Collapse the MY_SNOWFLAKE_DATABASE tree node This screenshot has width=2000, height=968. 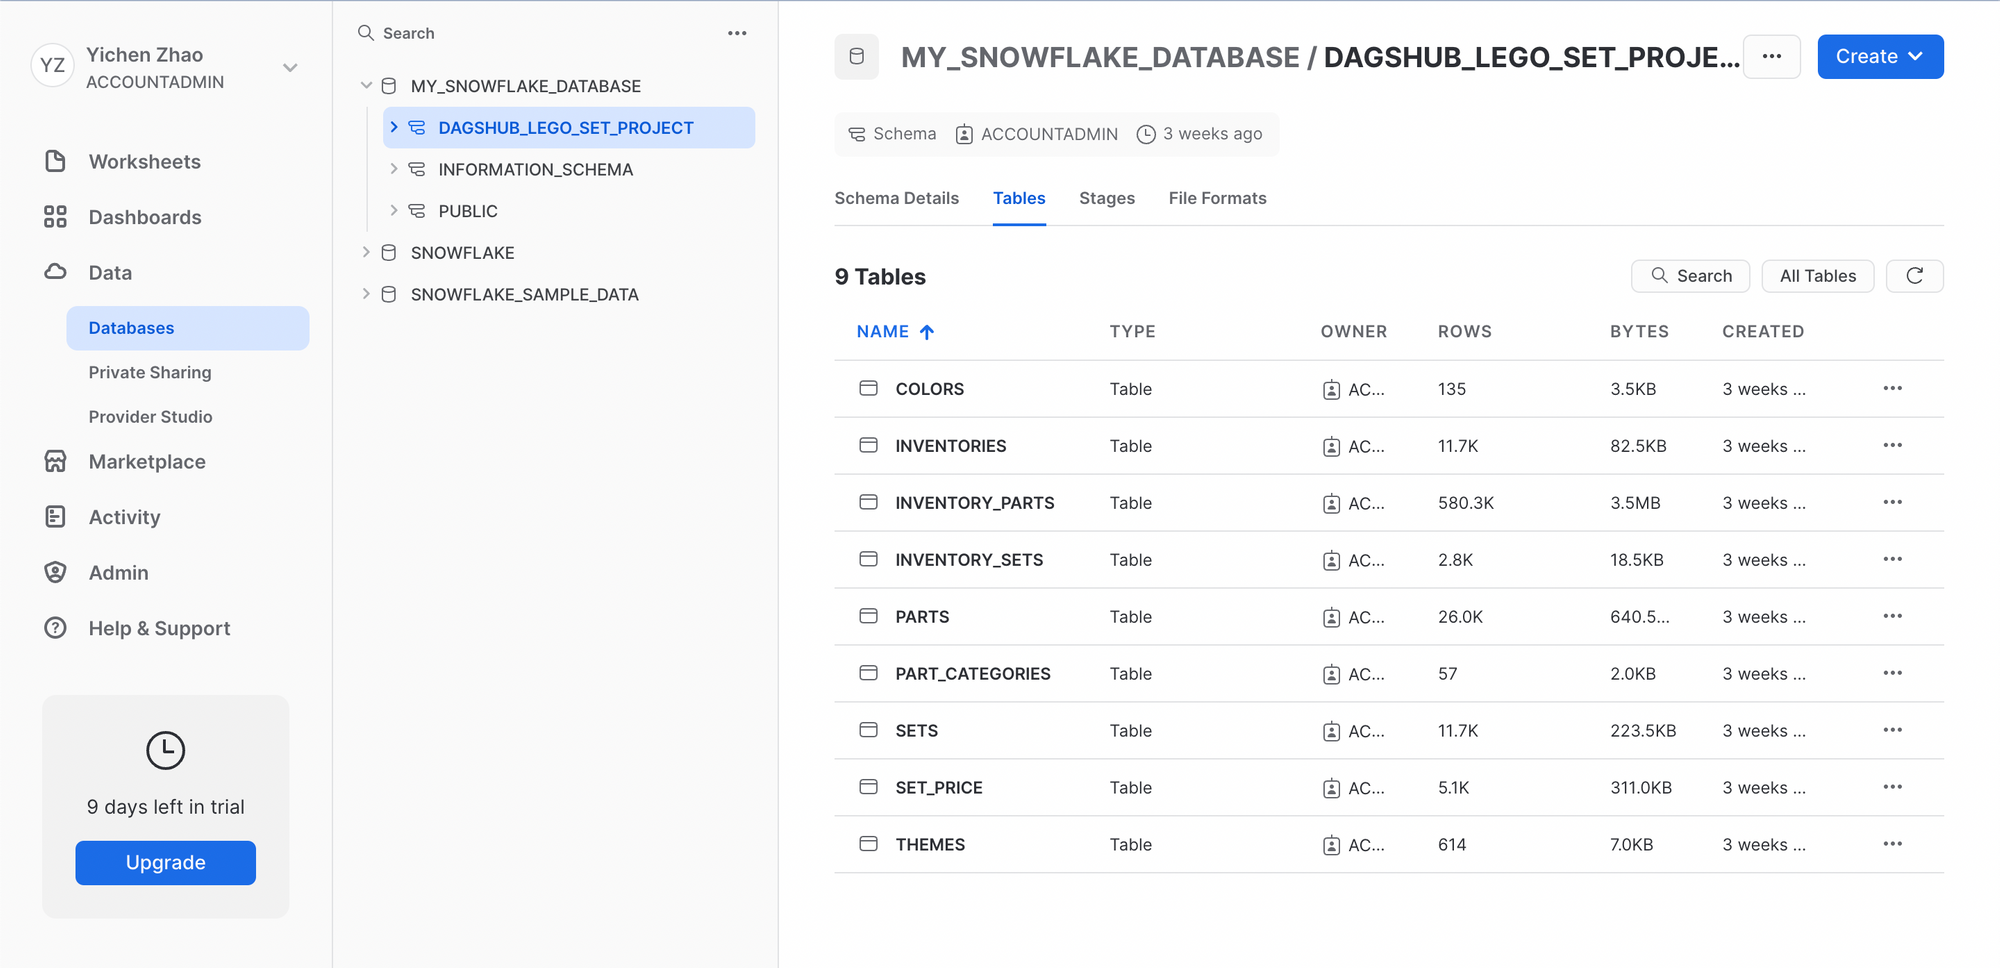[366, 86]
